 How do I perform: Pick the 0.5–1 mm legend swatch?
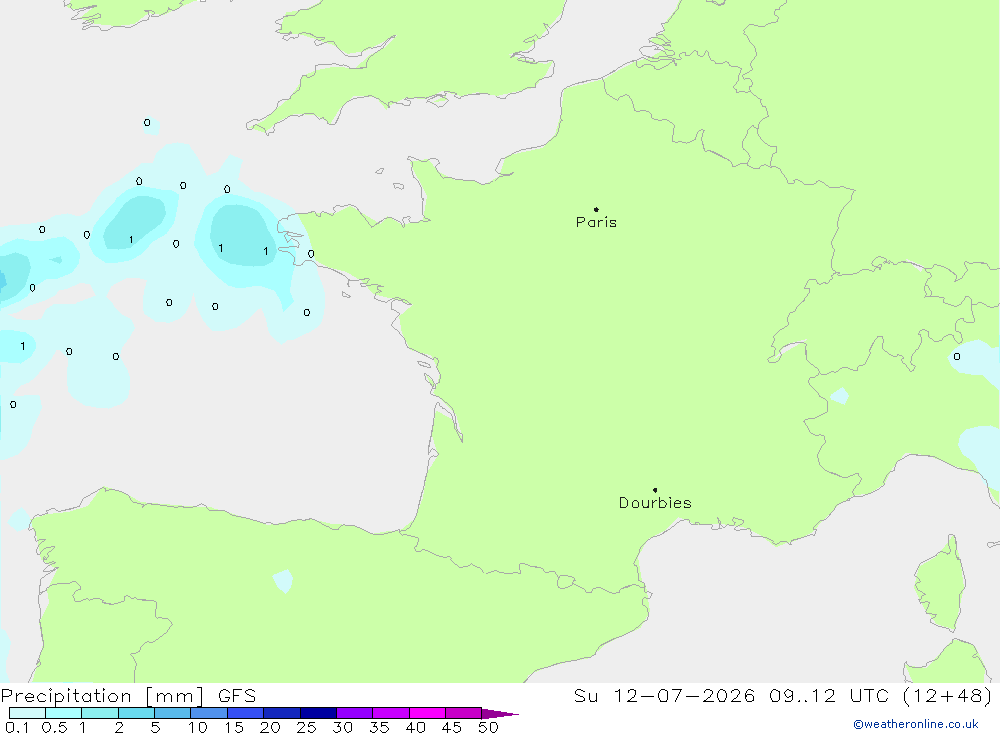click(x=63, y=713)
